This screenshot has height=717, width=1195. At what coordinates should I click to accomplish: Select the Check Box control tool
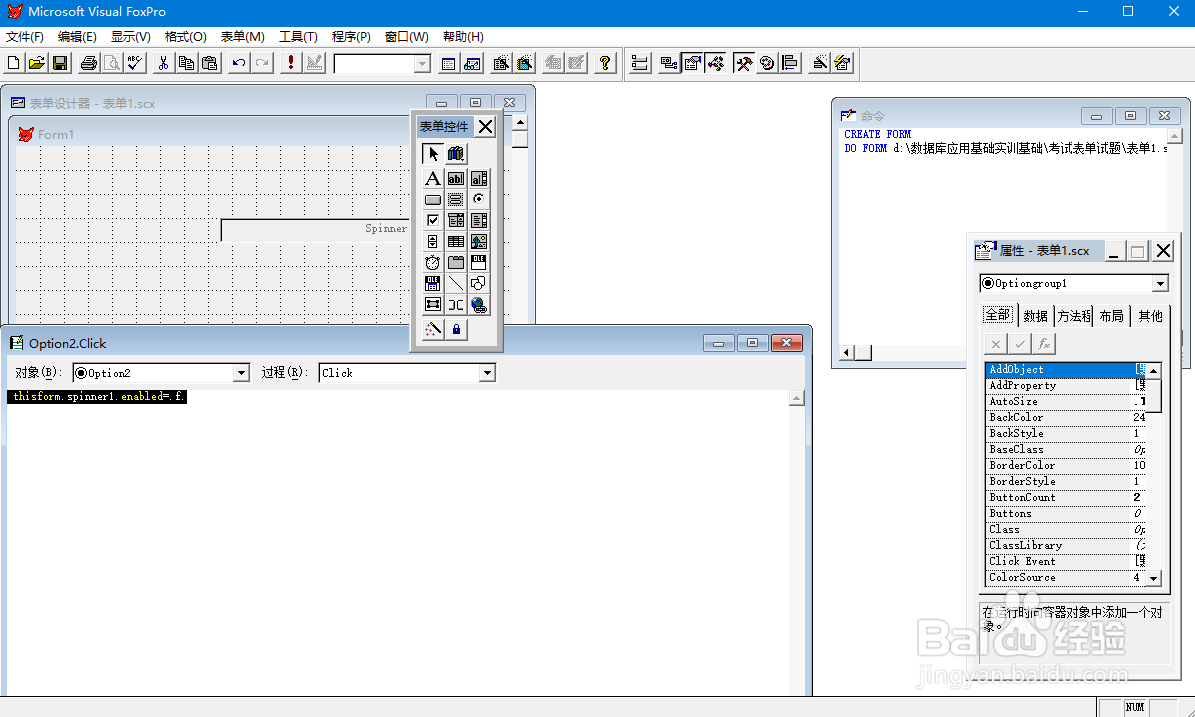coord(433,220)
